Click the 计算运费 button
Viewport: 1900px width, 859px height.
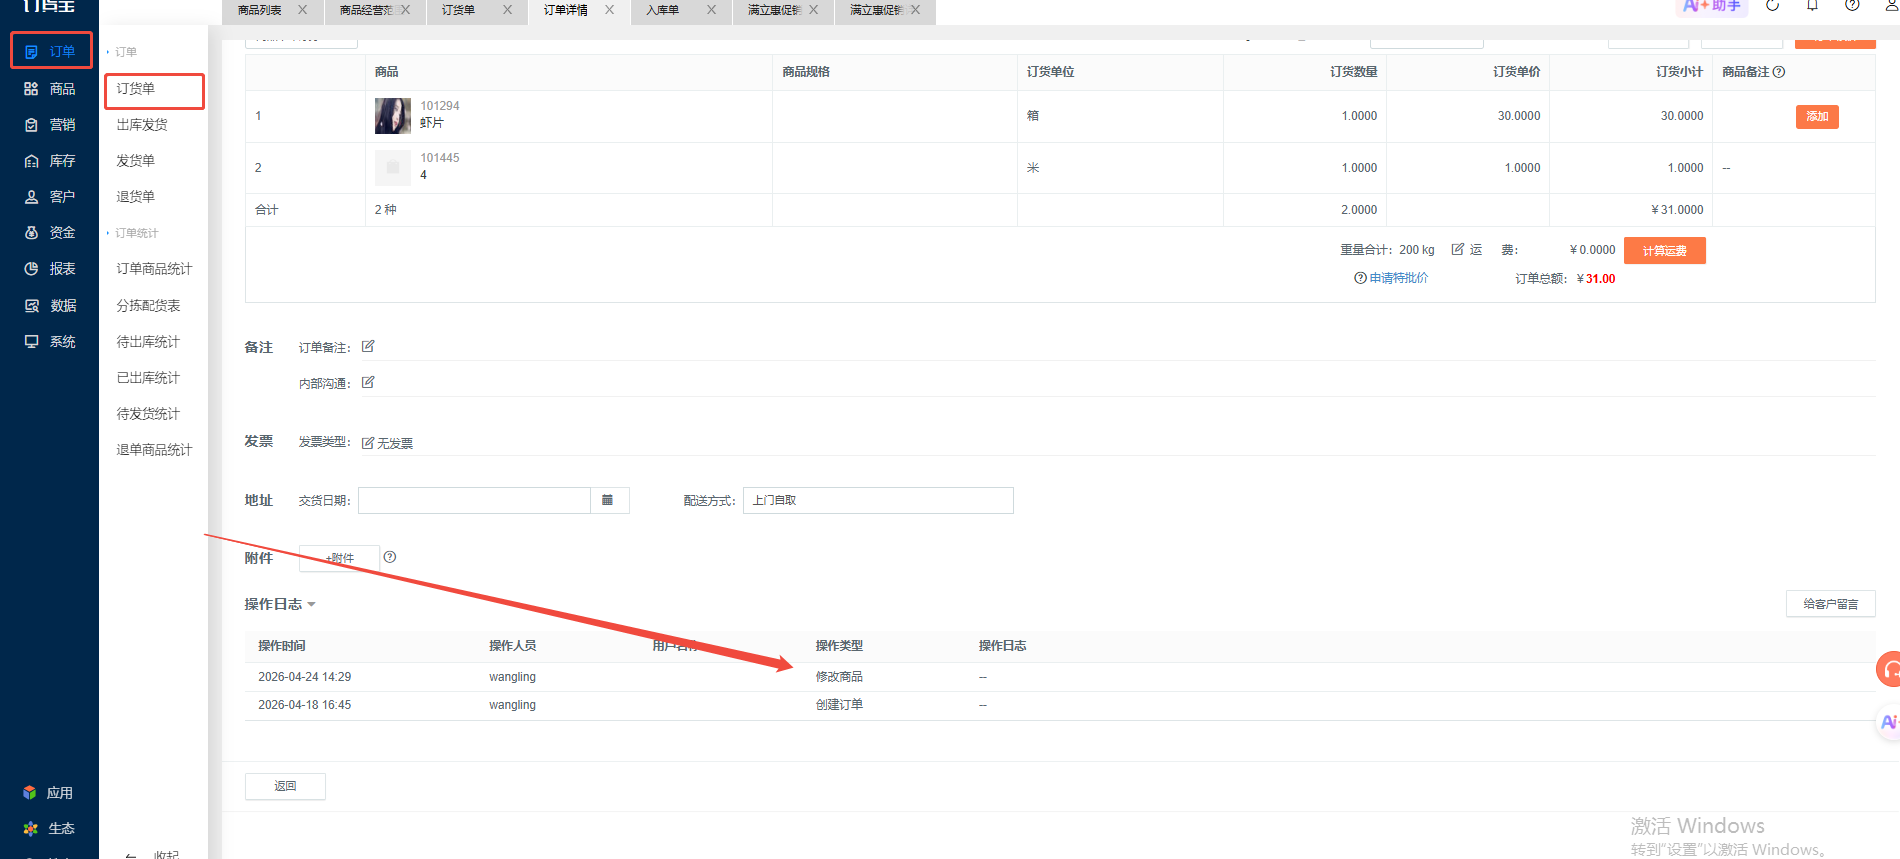(x=1665, y=250)
